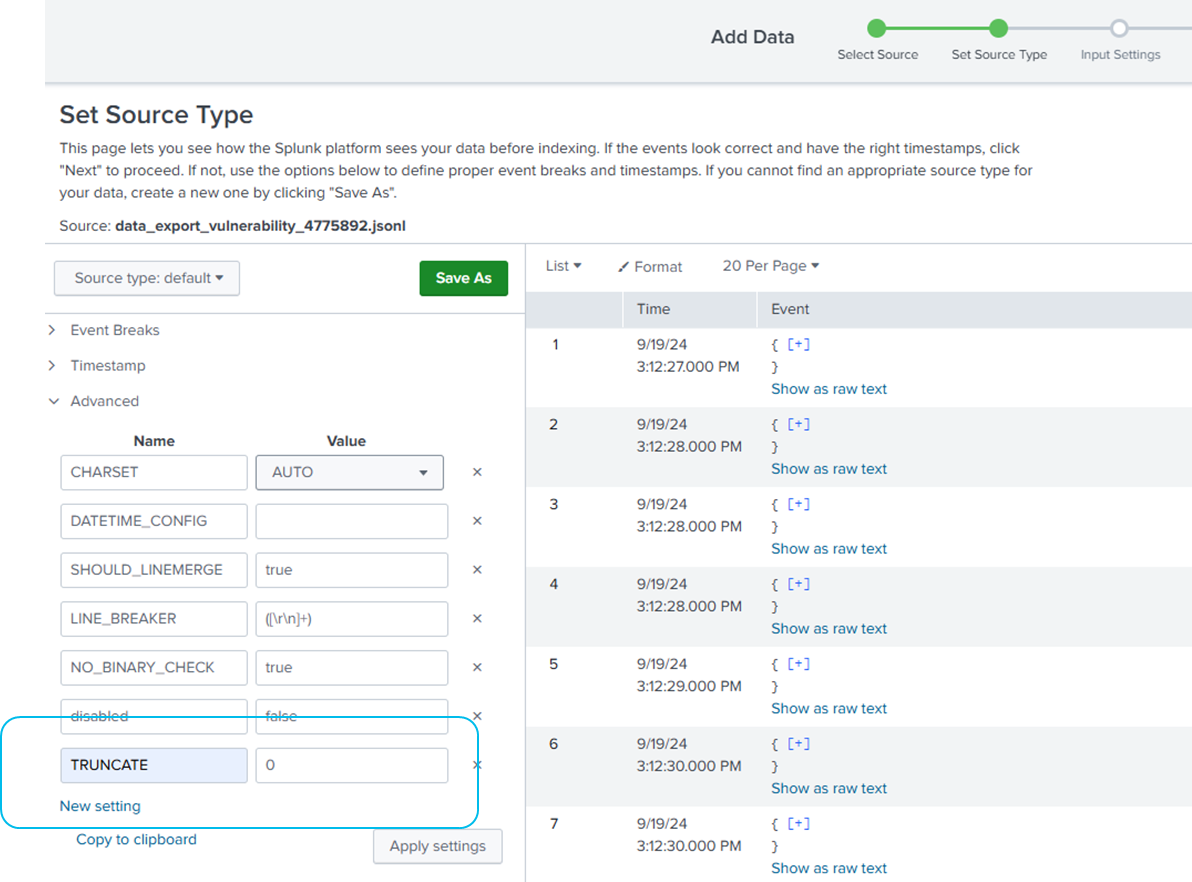This screenshot has width=1192, height=882.
Task: Open the Source type: default dropdown
Action: tap(146, 278)
